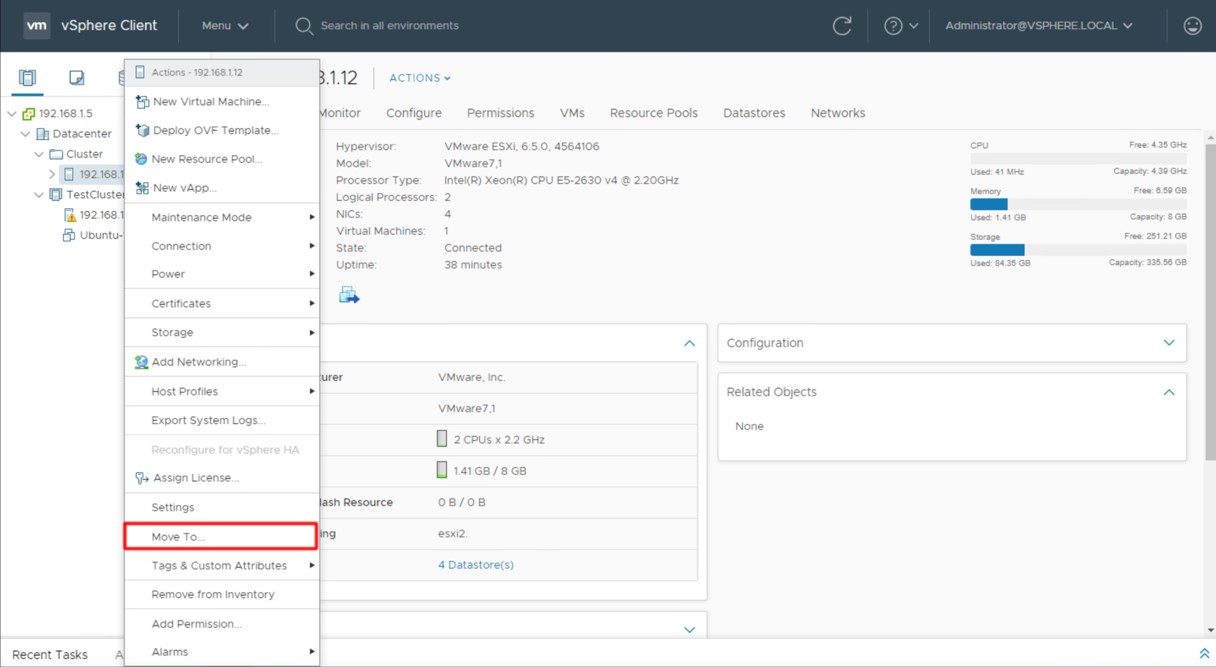The width and height of the screenshot is (1216, 667).
Task: Open the help question mark menu
Action: coord(901,26)
